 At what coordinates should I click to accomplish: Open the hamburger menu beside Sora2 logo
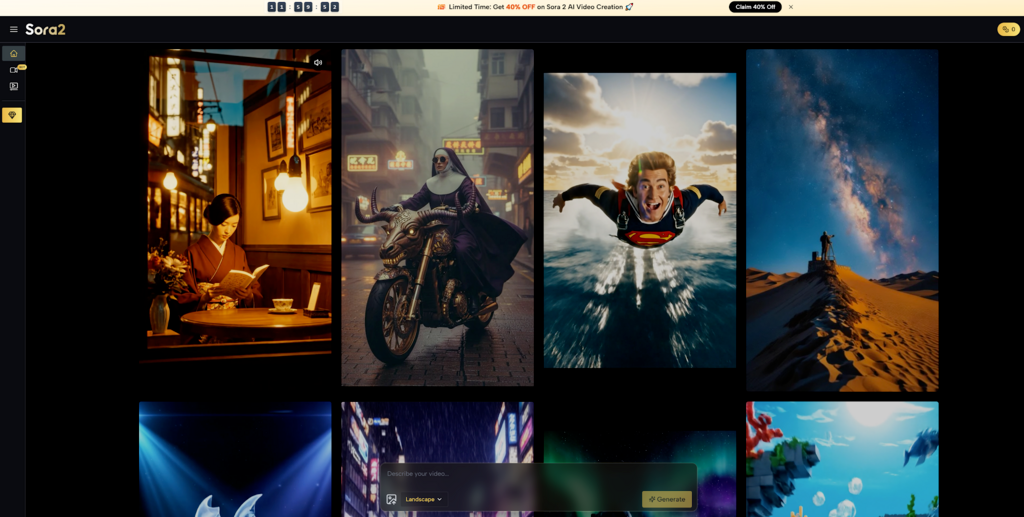(14, 30)
